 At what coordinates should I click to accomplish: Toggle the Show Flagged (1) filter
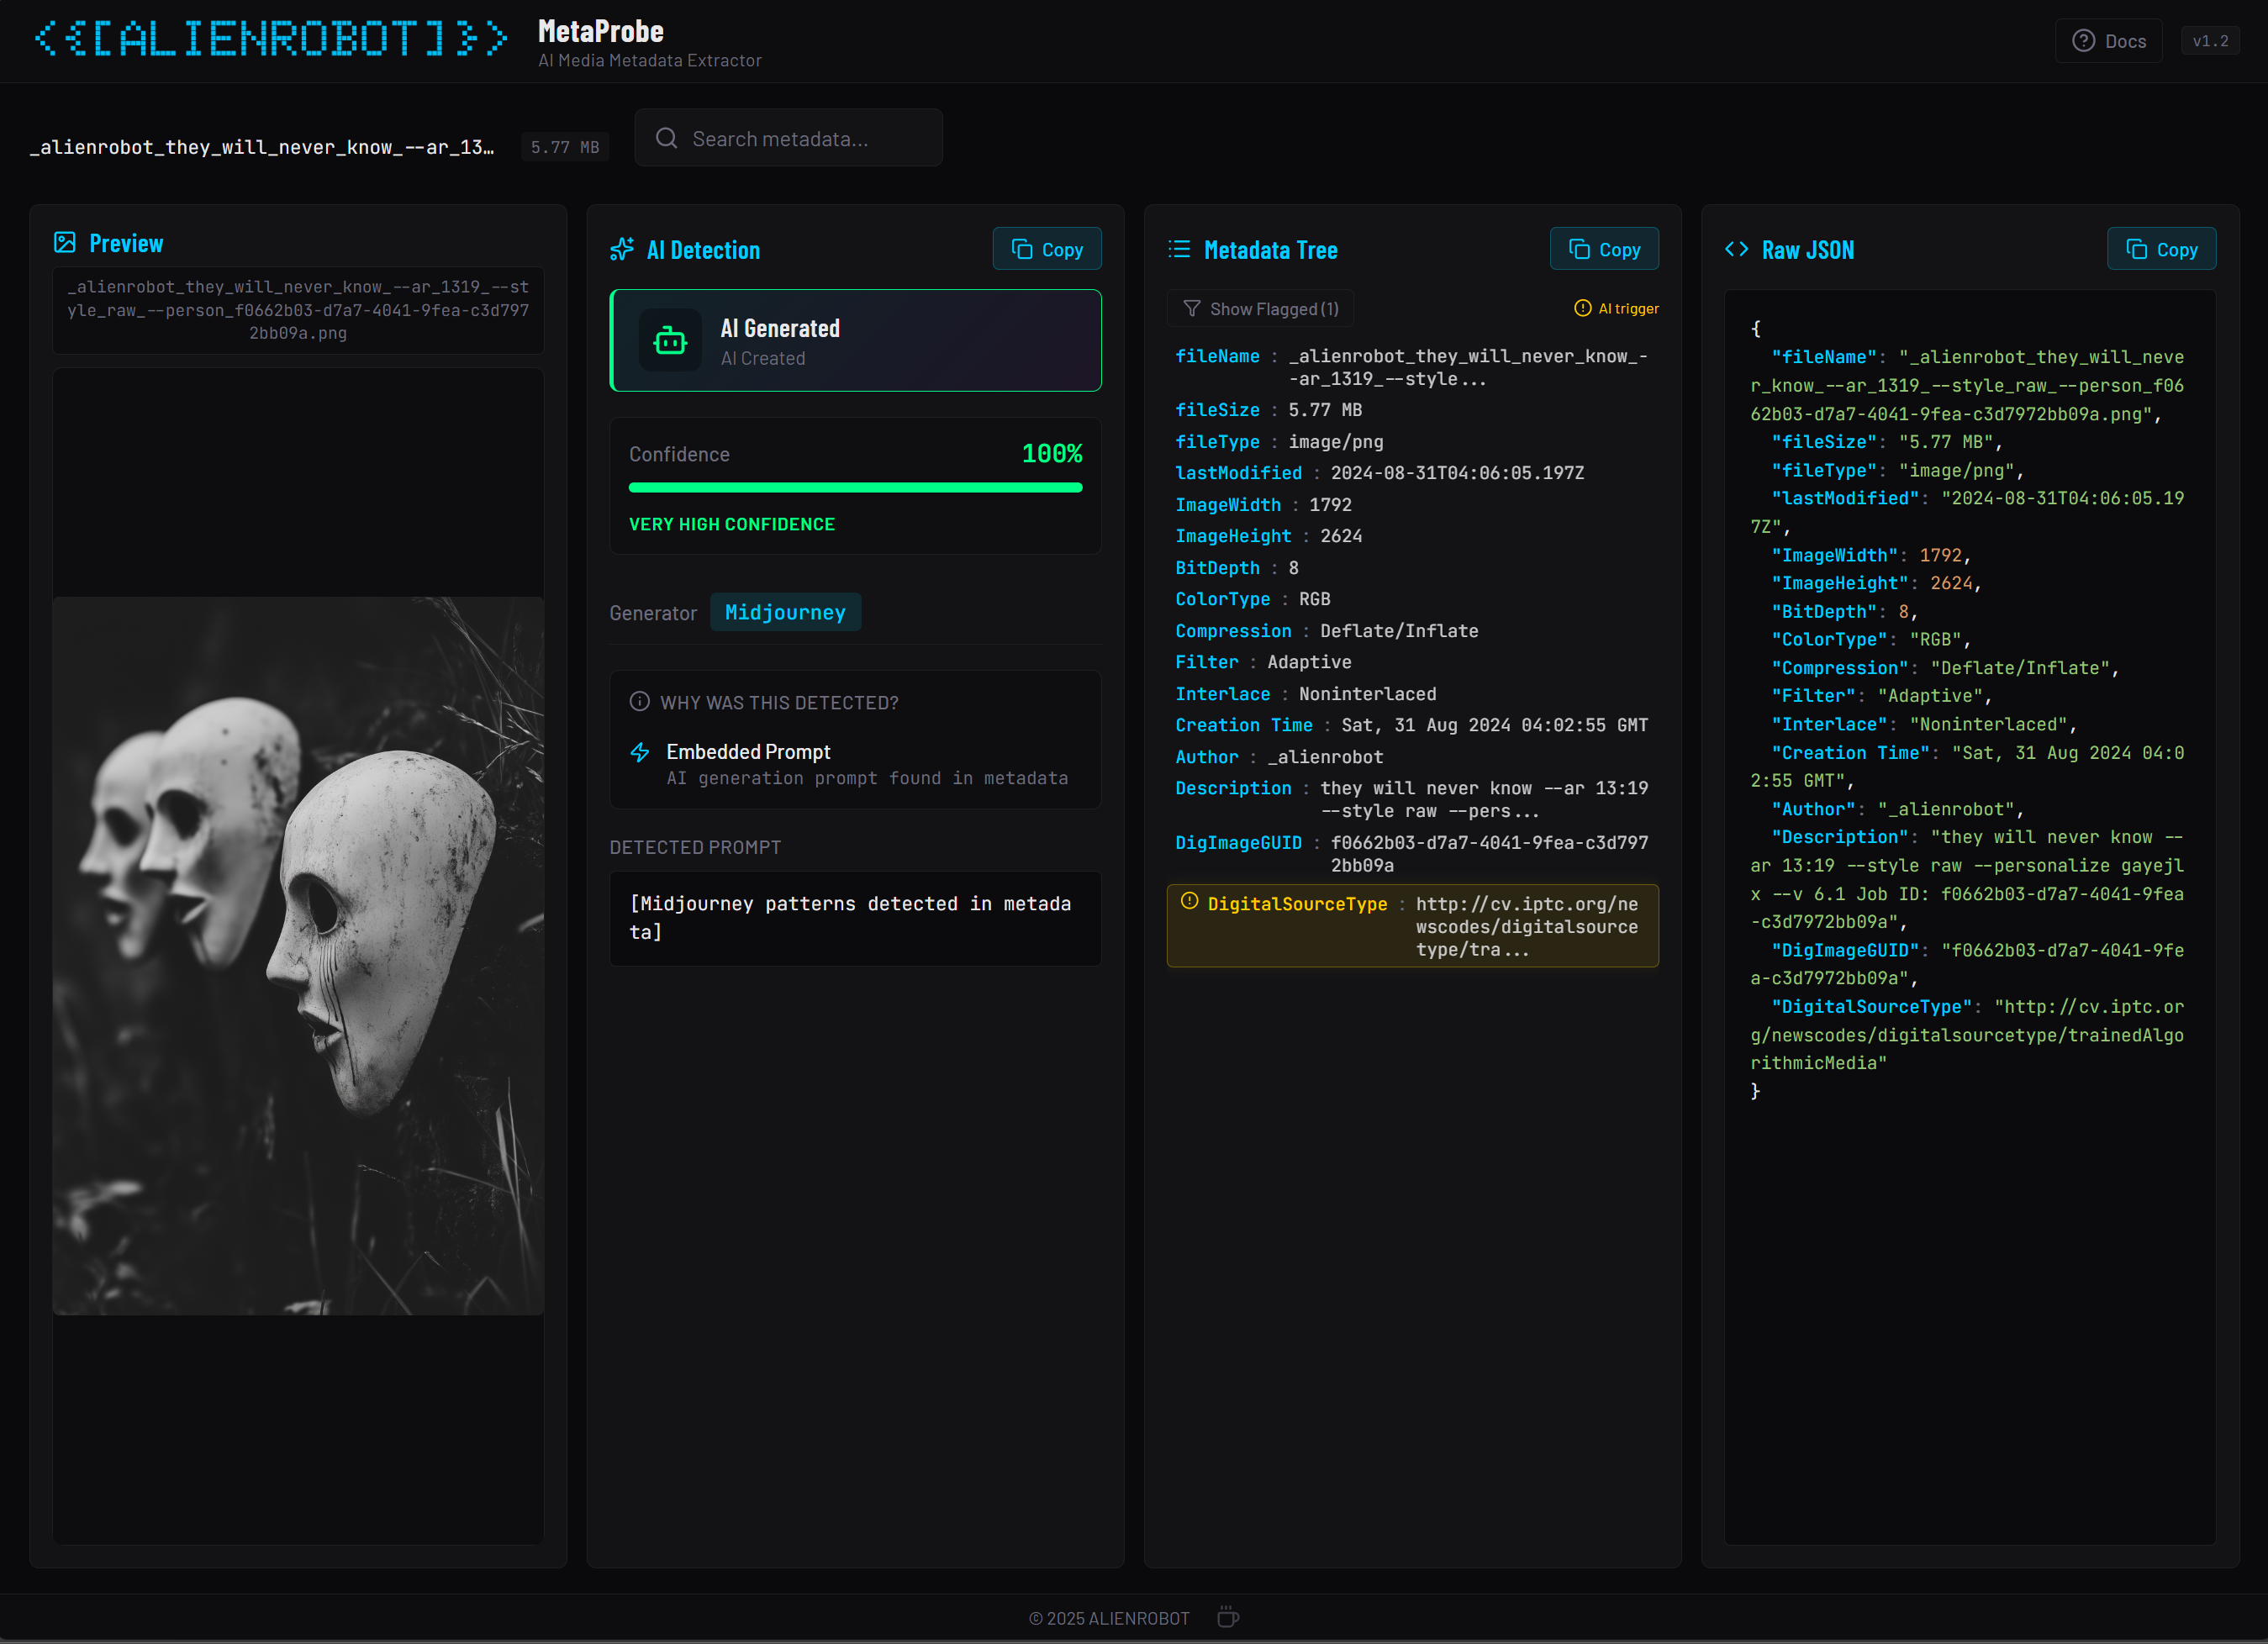(x=1260, y=309)
